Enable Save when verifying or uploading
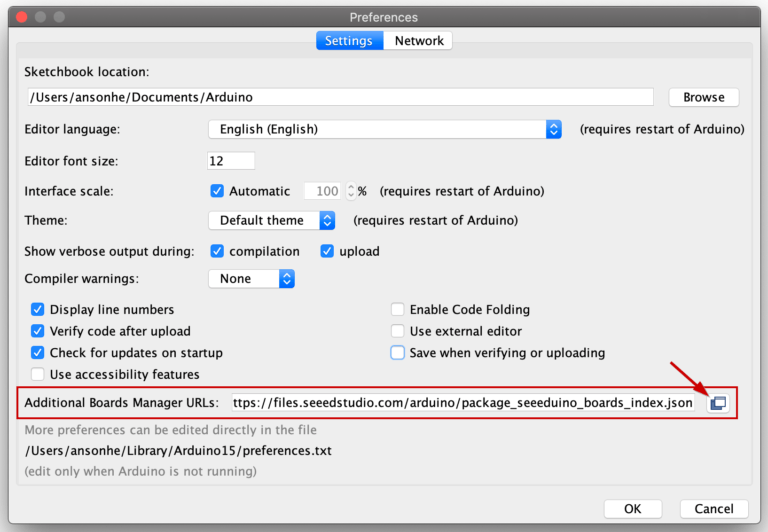768x532 pixels. [x=398, y=353]
